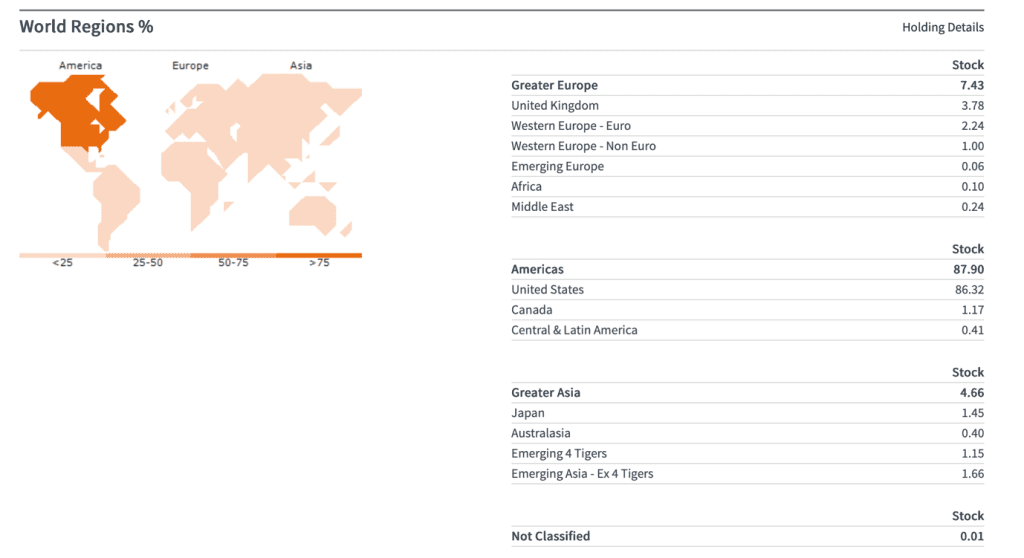Image resolution: width=1024 pixels, height=558 pixels.
Task: Click the United States row
Action: coord(547,290)
